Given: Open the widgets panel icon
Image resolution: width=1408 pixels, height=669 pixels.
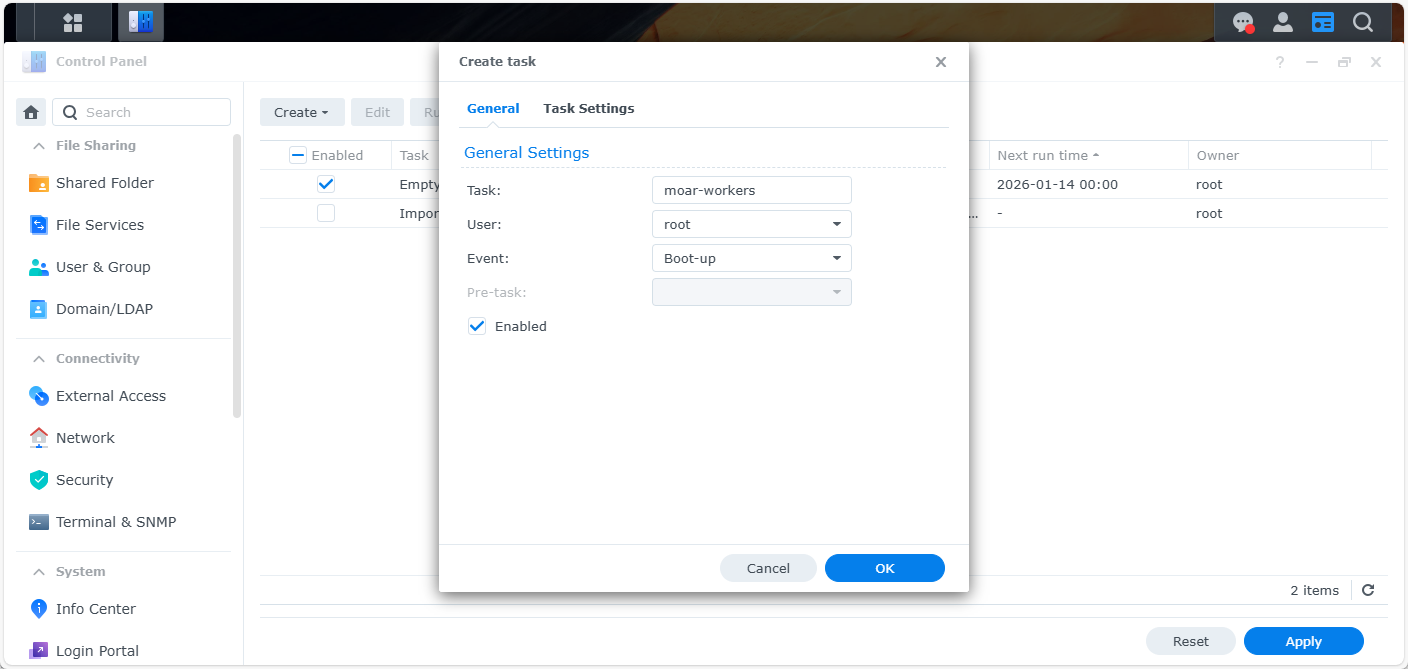Looking at the screenshot, I should [1323, 22].
